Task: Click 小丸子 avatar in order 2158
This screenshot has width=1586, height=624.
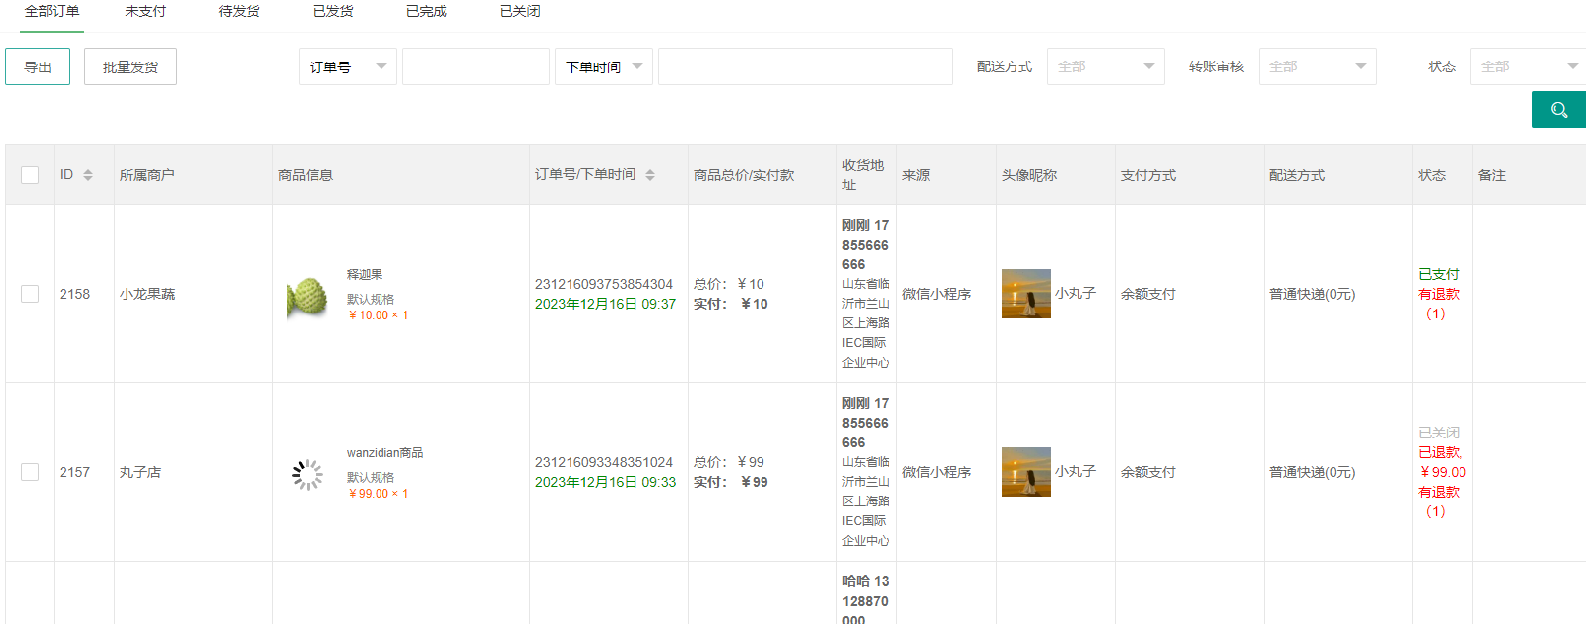Action: 1026,294
